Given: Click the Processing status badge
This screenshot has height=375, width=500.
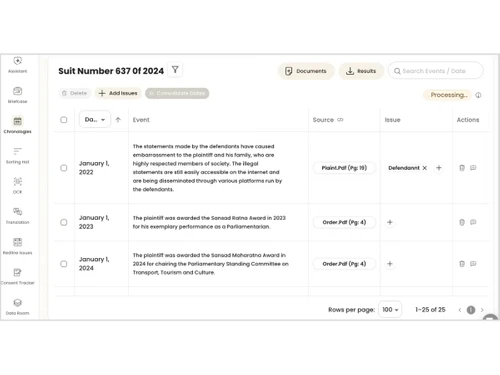Looking at the screenshot, I should 447,95.
